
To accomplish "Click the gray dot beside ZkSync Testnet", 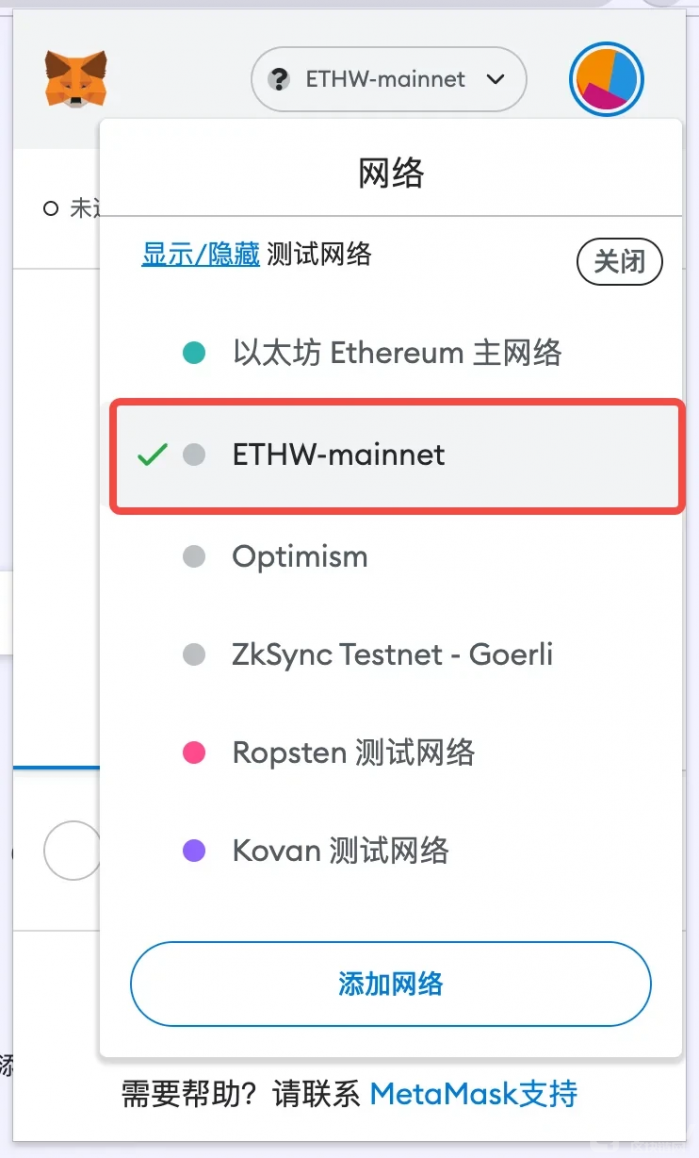I will 194,655.
